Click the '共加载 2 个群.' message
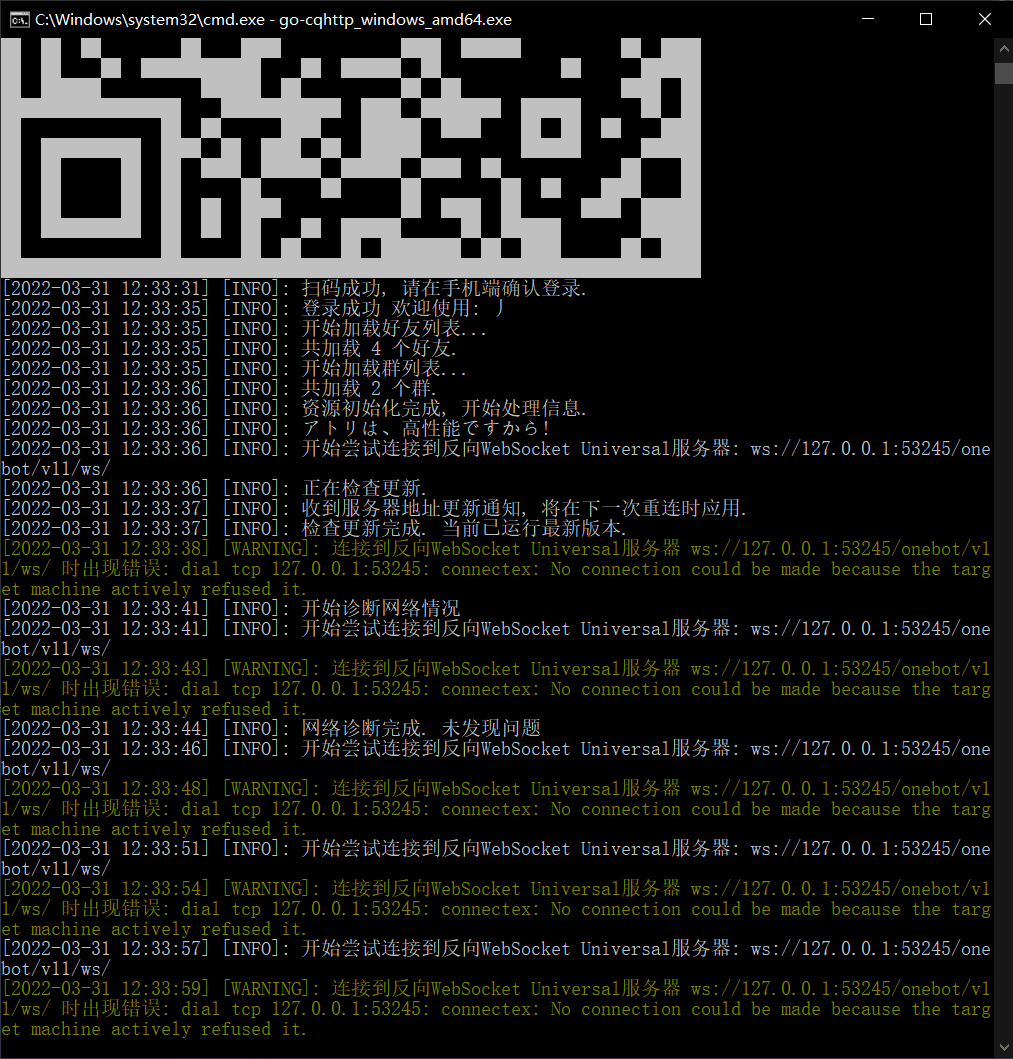Screen dimensions: 1013x1059 369,388
